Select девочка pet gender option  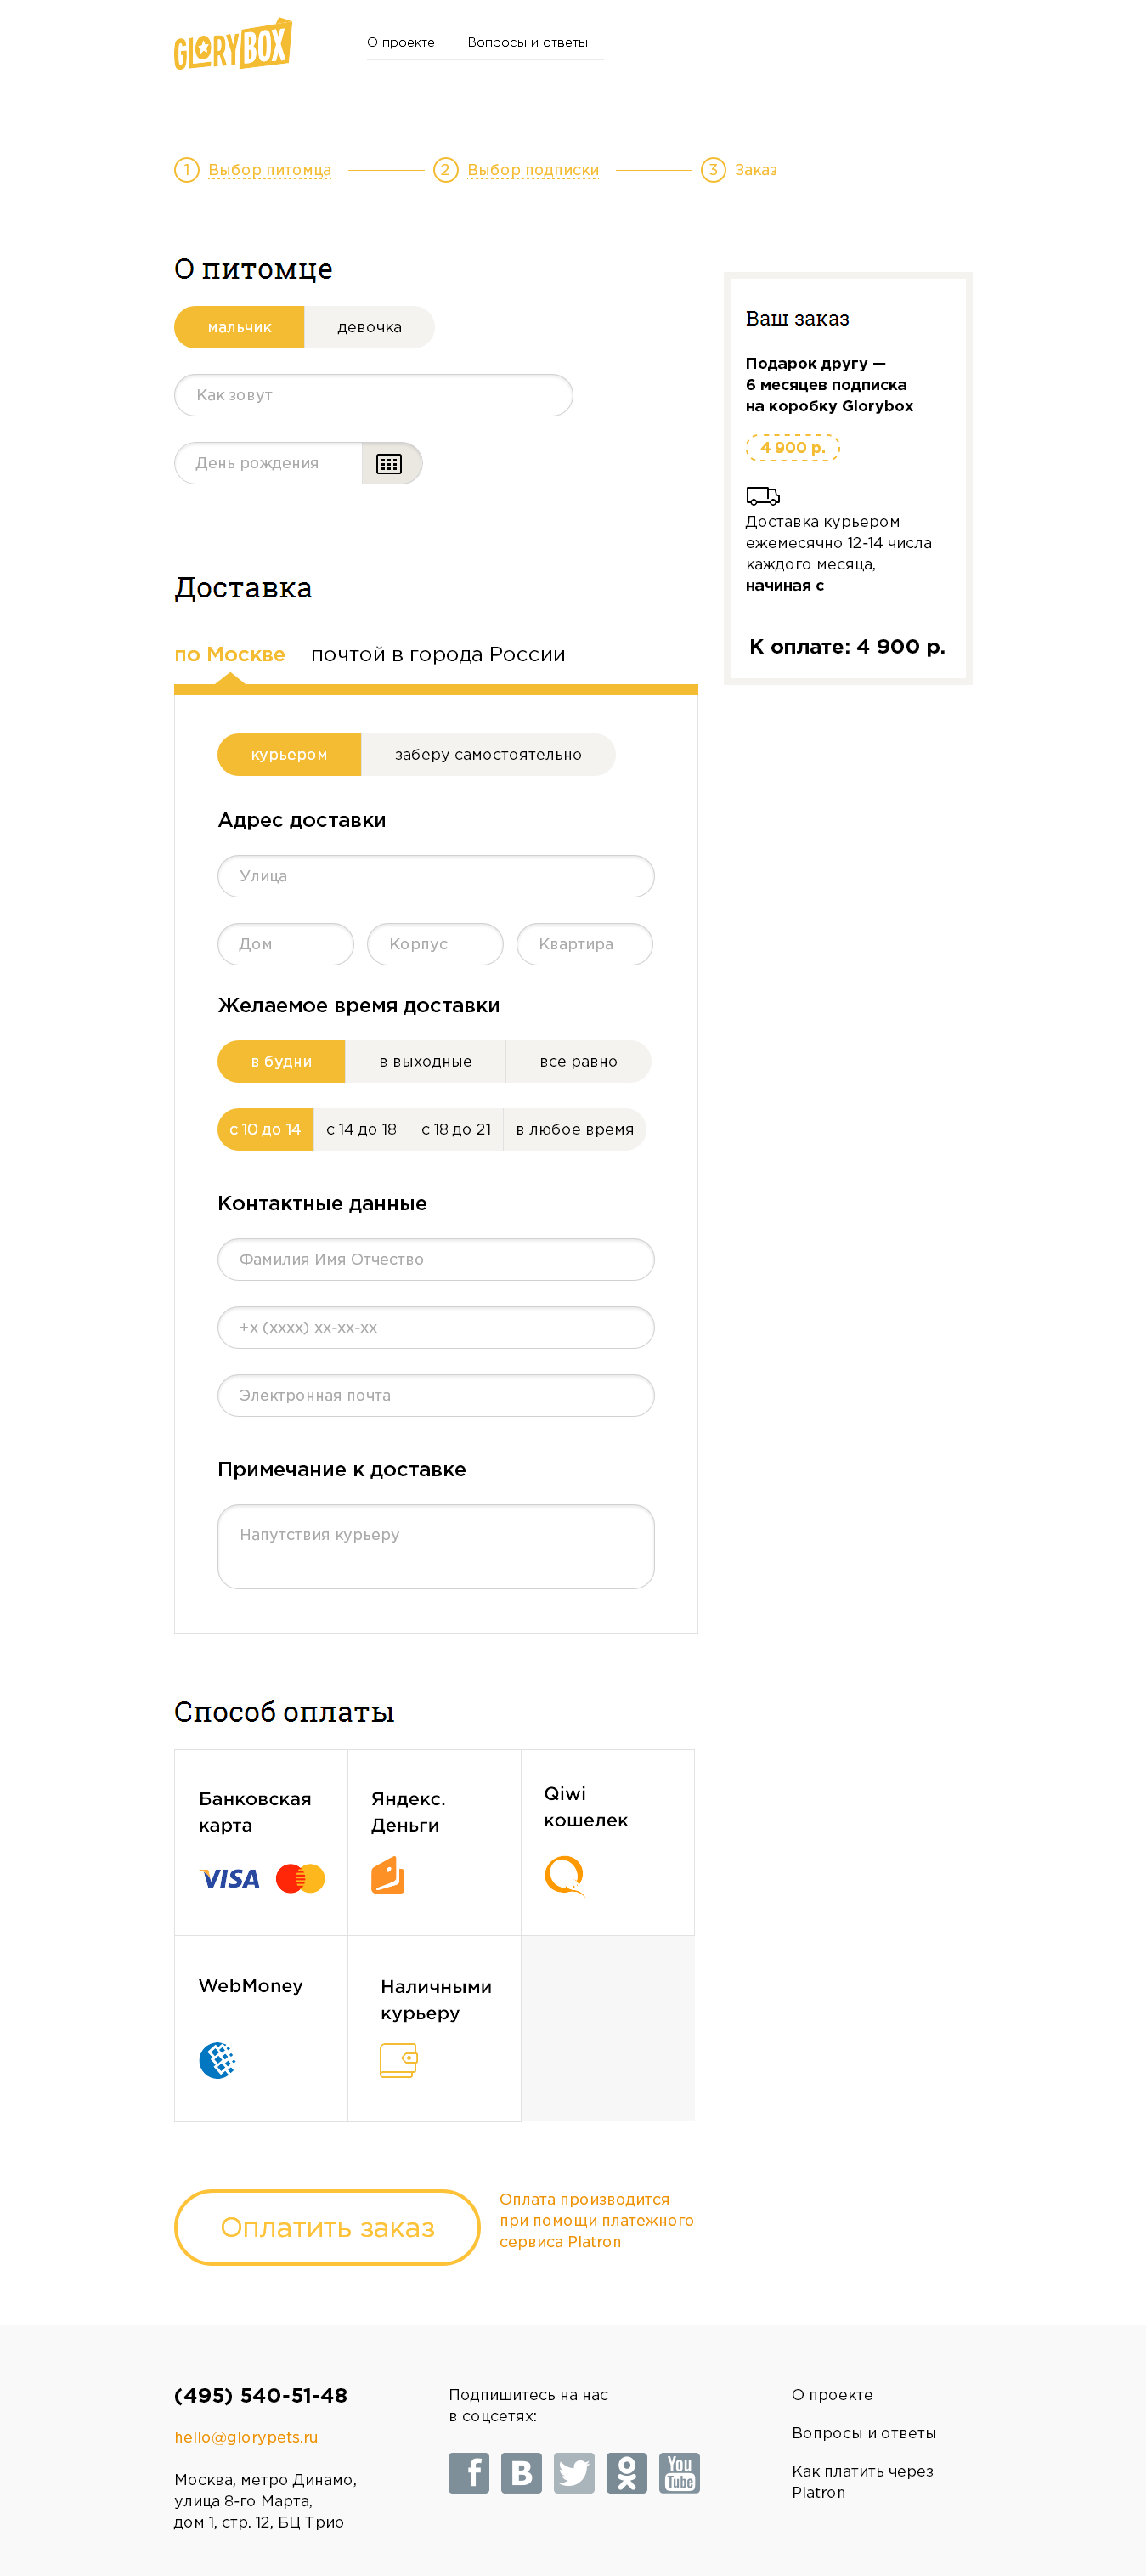click(x=369, y=327)
